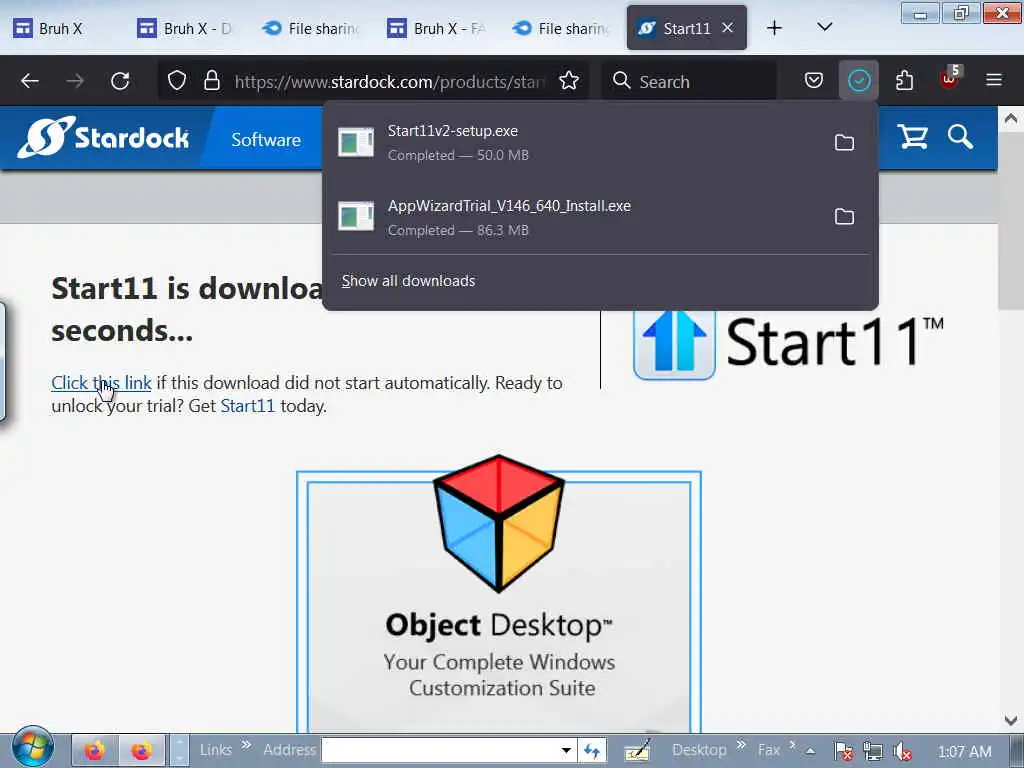Open the Stardock shopping cart
Viewport: 1024px width, 768px height.
point(912,137)
